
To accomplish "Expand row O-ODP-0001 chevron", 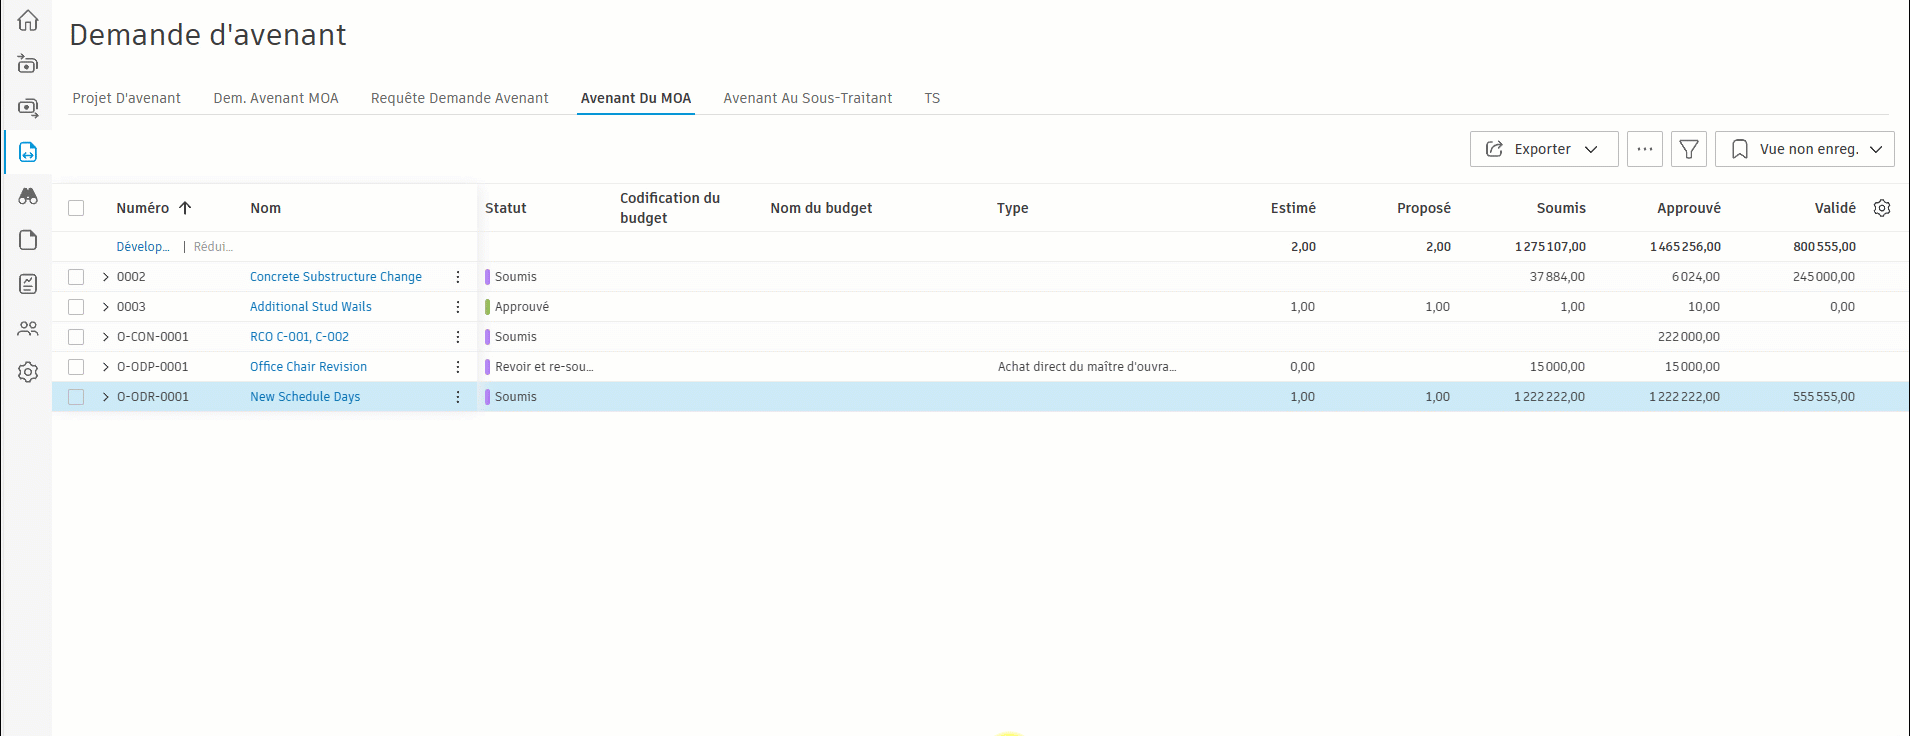I will click(106, 367).
